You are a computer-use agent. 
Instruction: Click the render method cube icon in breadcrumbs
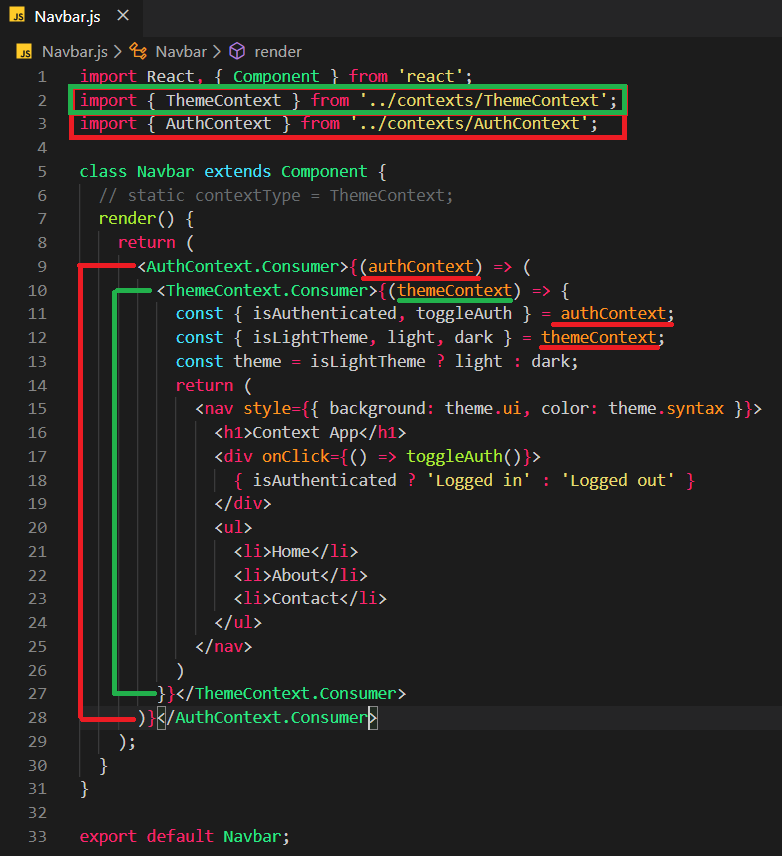(237, 51)
